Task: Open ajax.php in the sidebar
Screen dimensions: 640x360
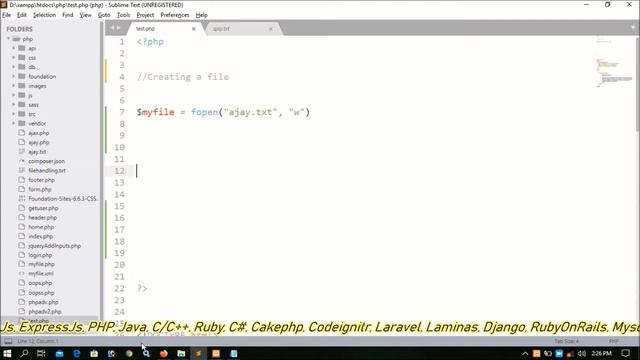Action: pos(39,133)
